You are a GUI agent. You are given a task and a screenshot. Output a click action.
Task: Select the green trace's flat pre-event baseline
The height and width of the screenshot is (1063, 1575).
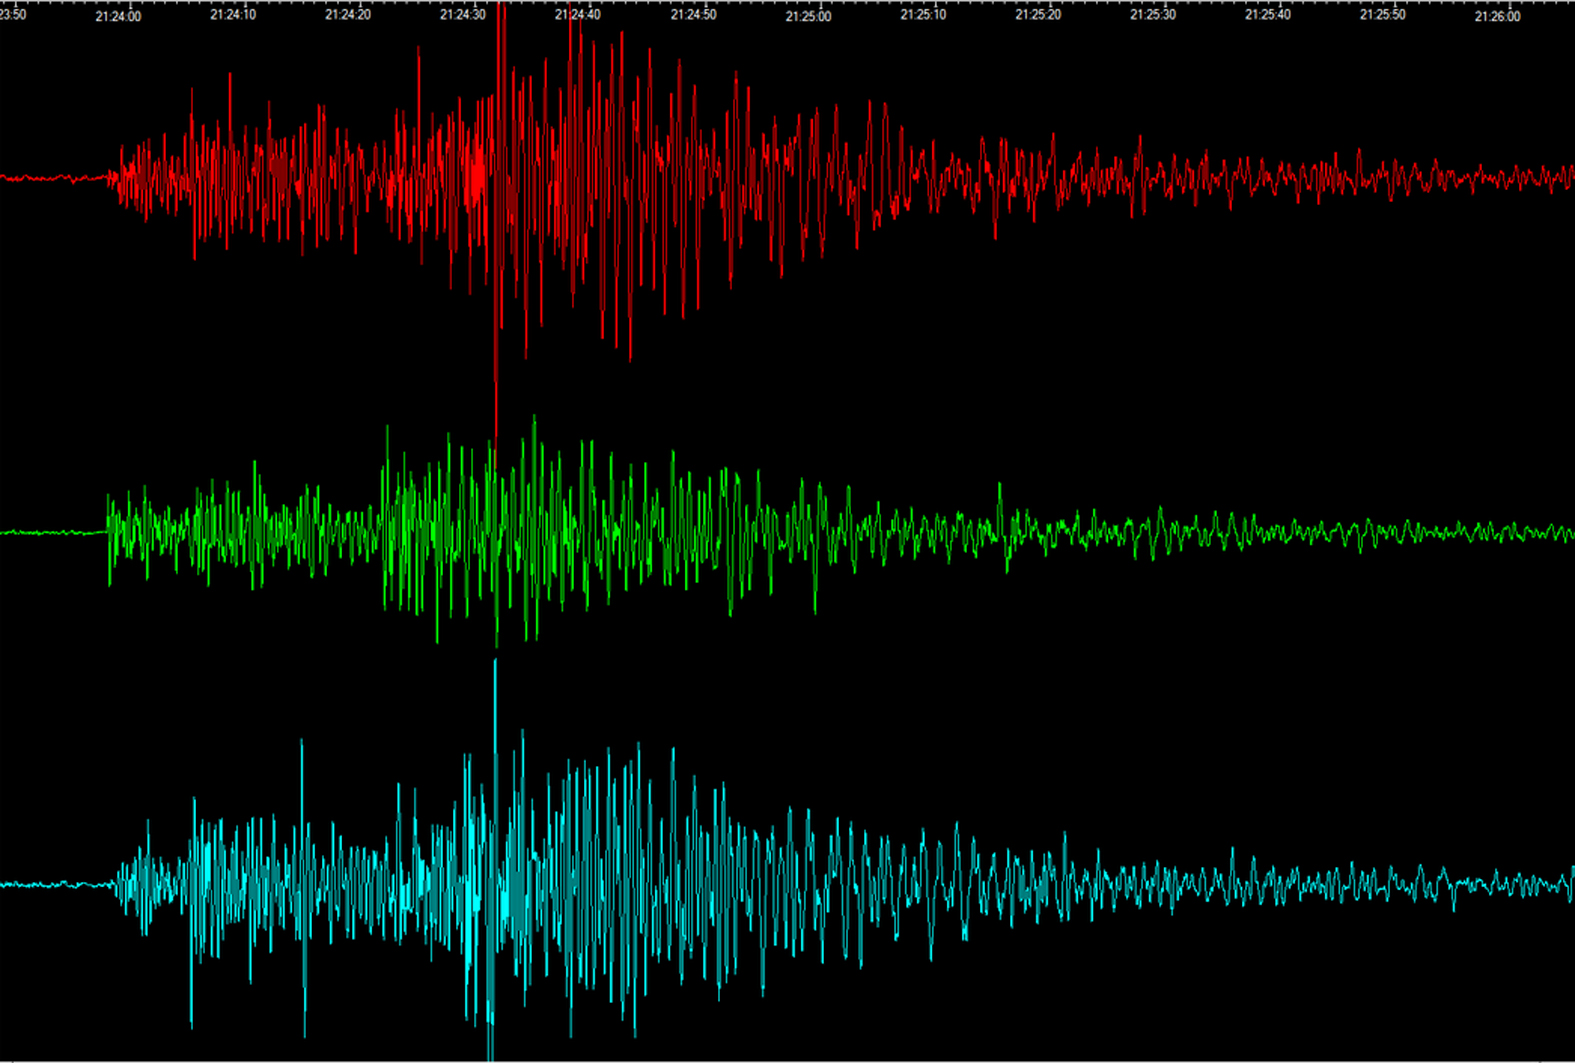[x=50, y=533]
